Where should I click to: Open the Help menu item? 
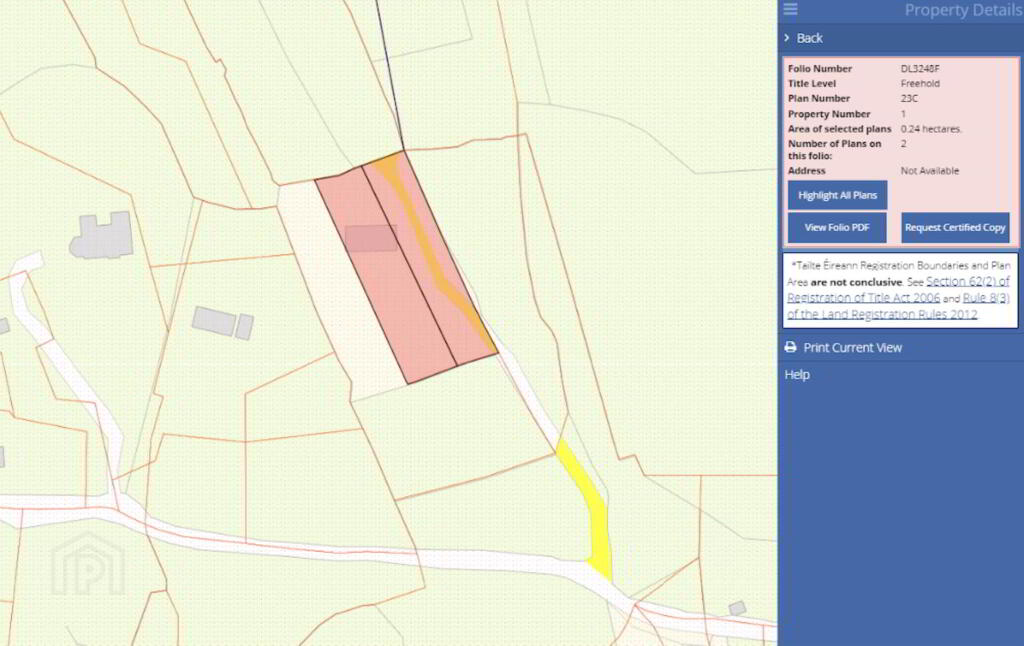[797, 375]
